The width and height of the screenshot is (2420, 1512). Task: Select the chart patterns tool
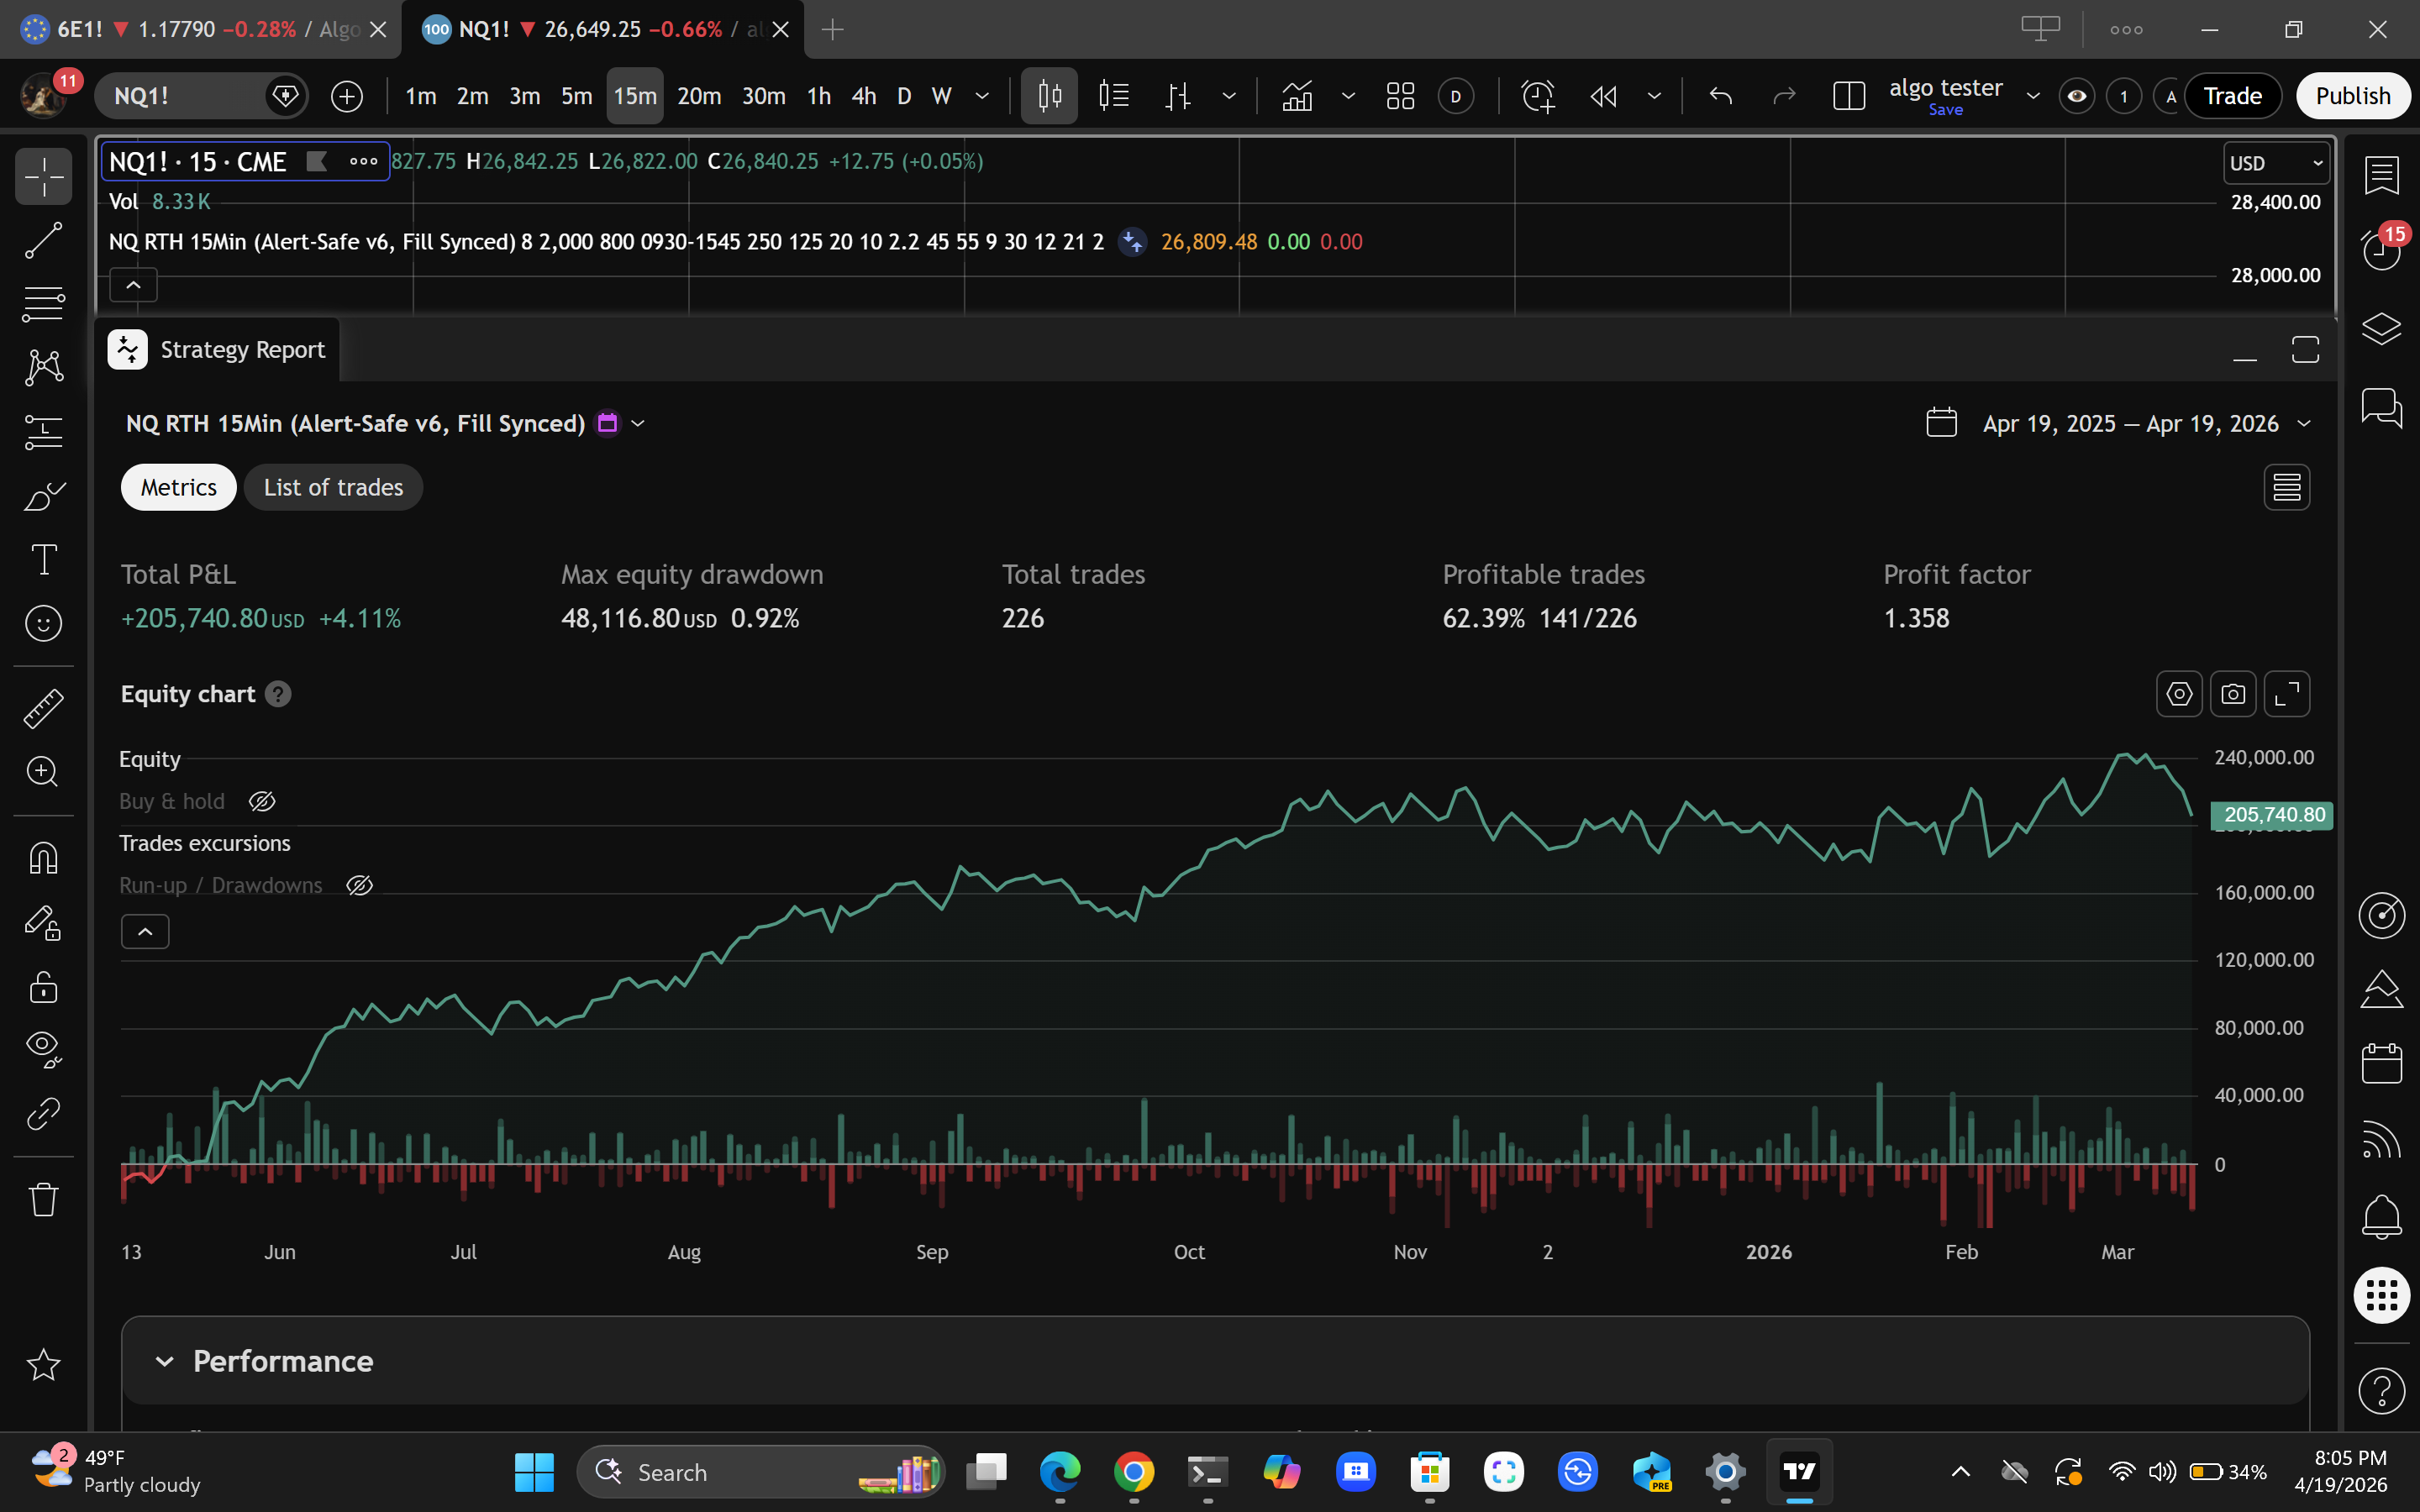coord(43,368)
